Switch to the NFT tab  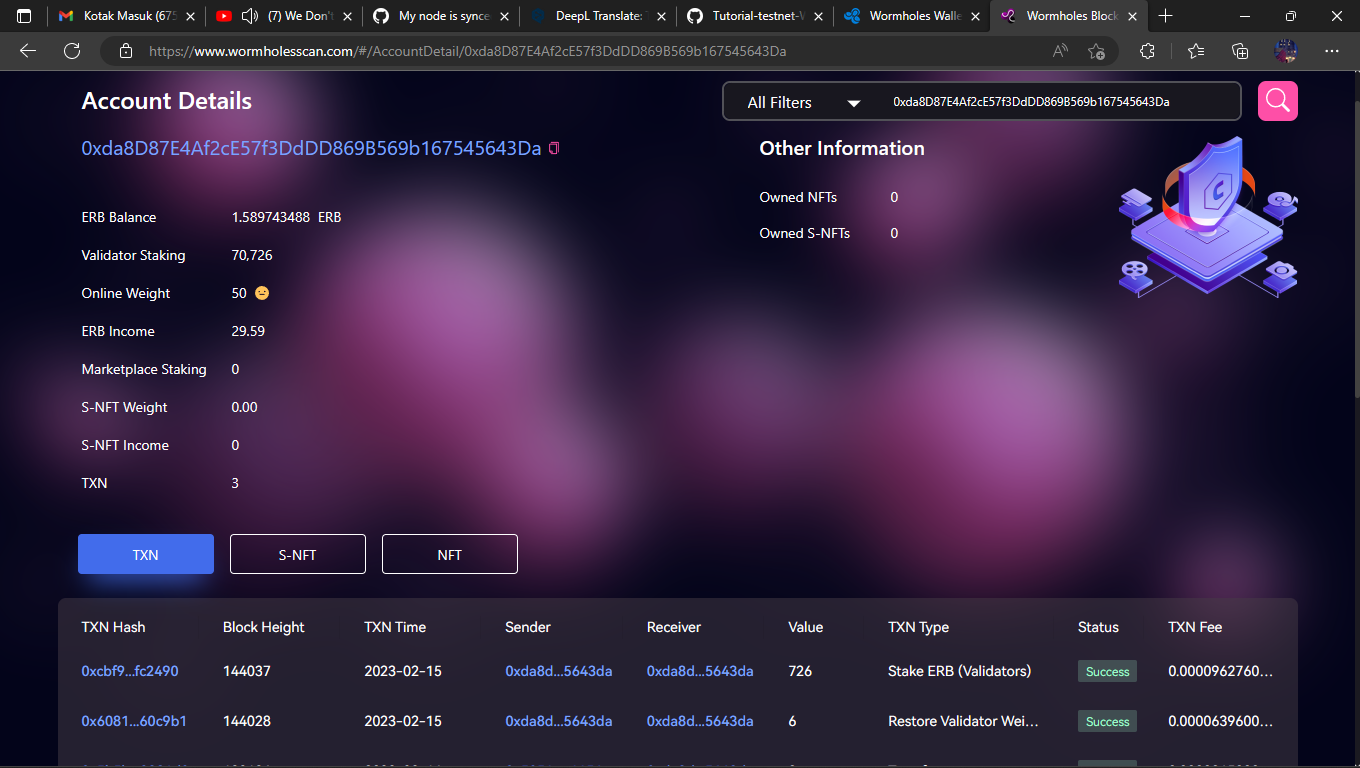click(x=449, y=553)
